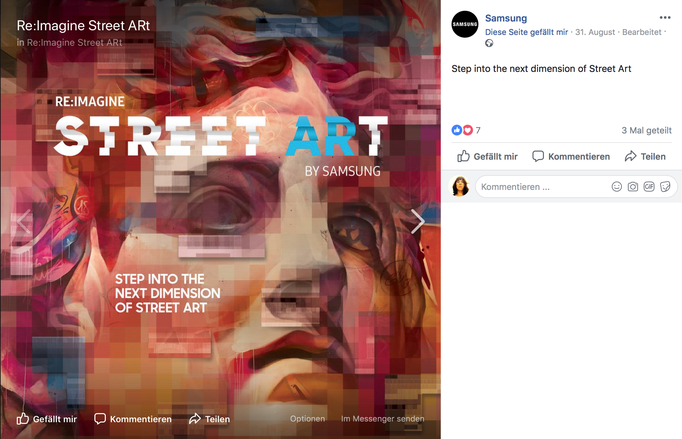The image size is (682, 439).
Task: Attach a photo using the camera icon
Action: coord(633,187)
